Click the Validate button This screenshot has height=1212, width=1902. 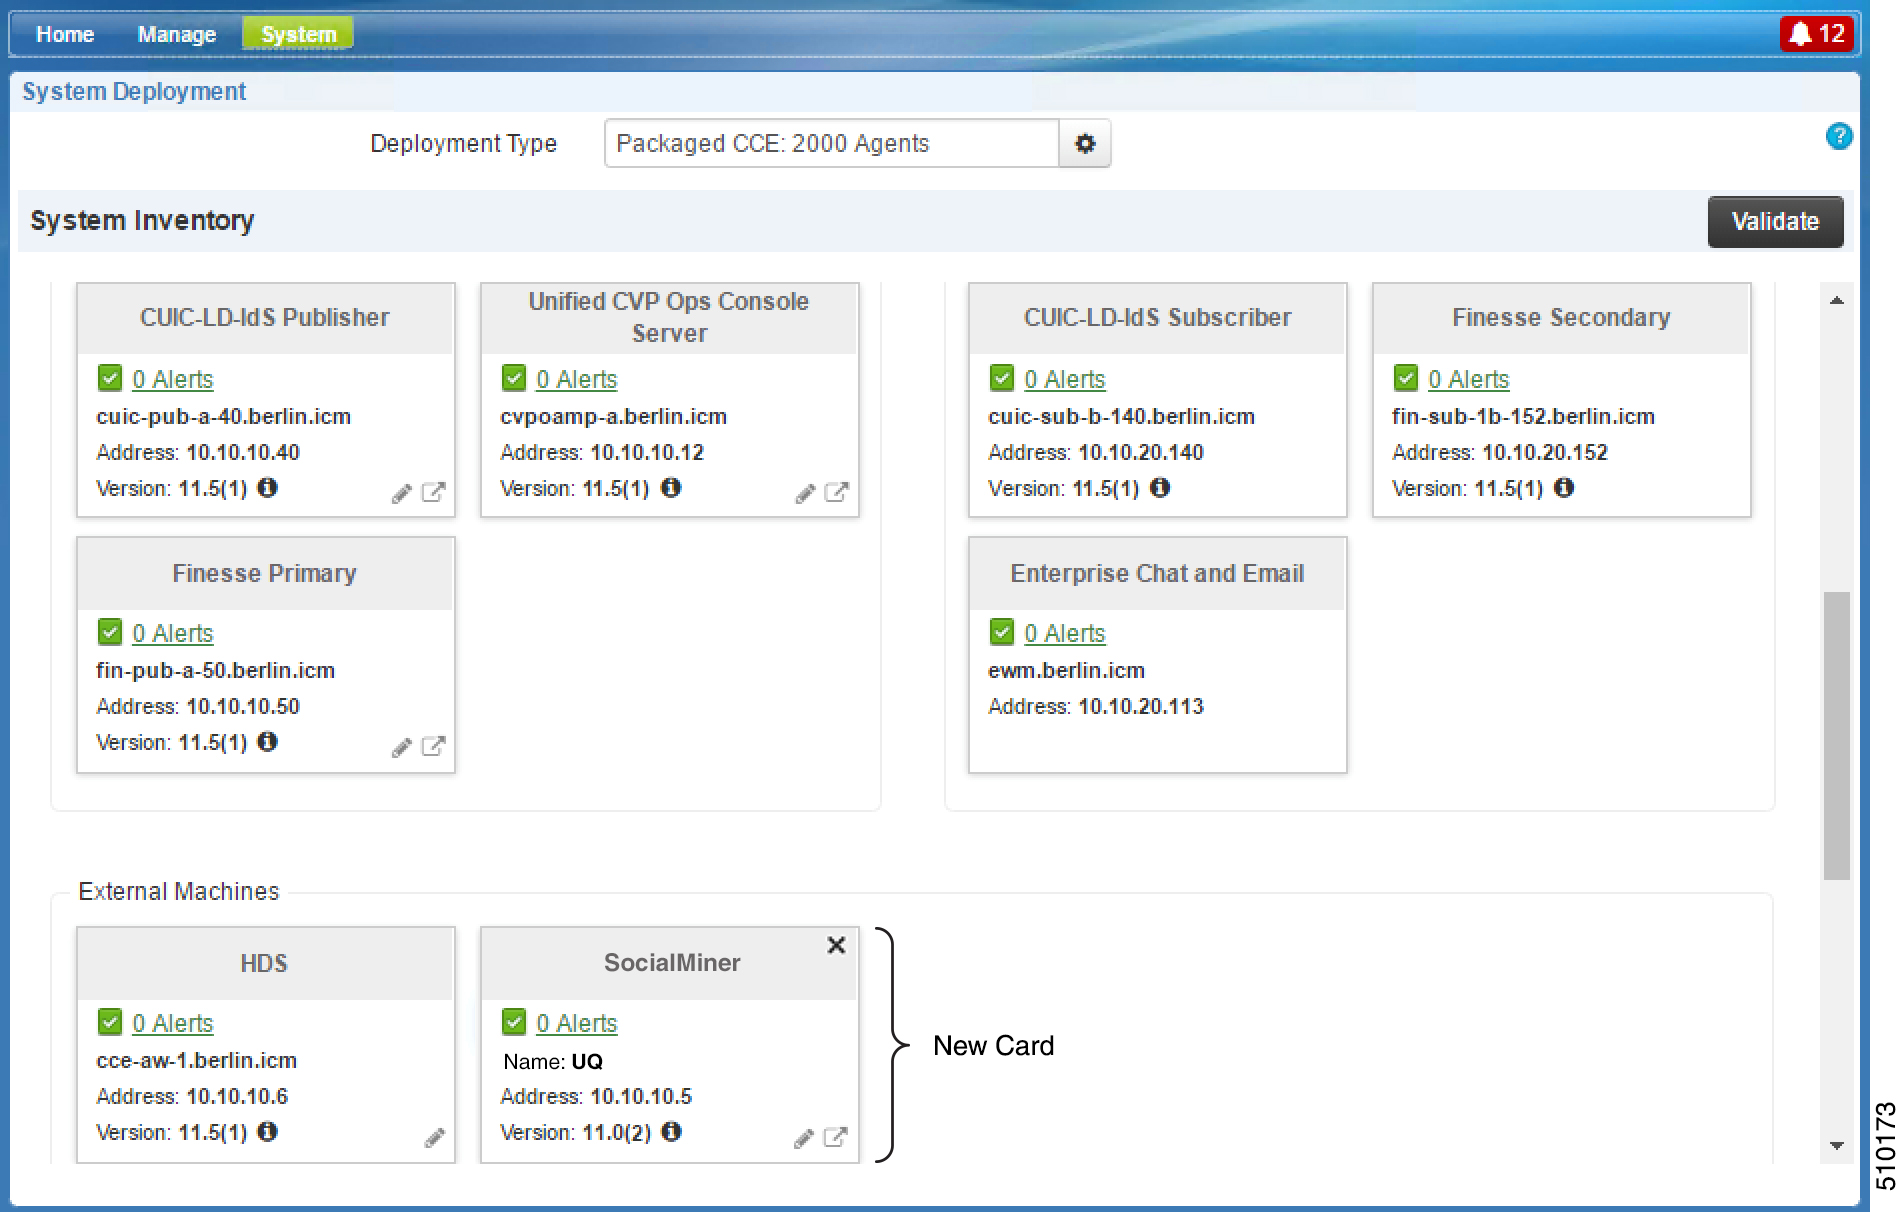1775,221
